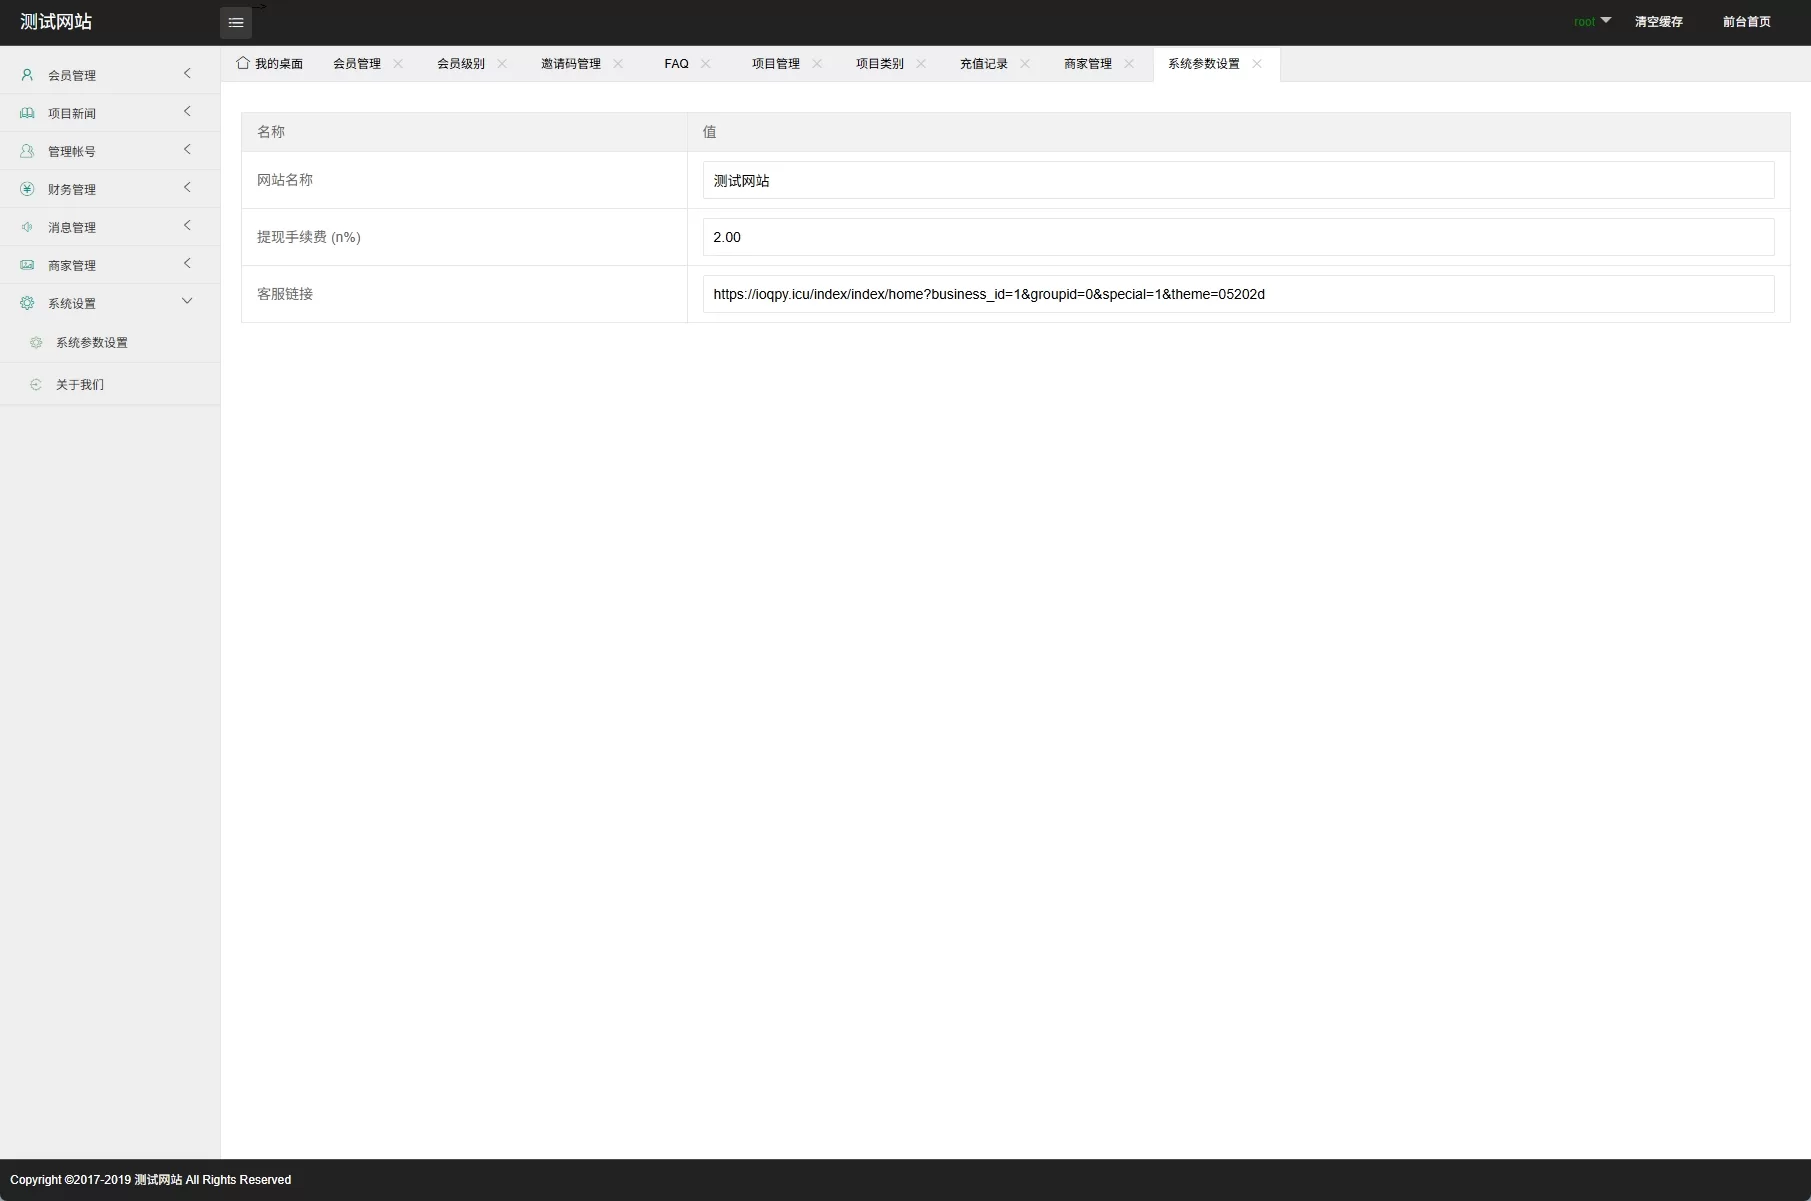Open the 前台首页 link

pos(1746,22)
